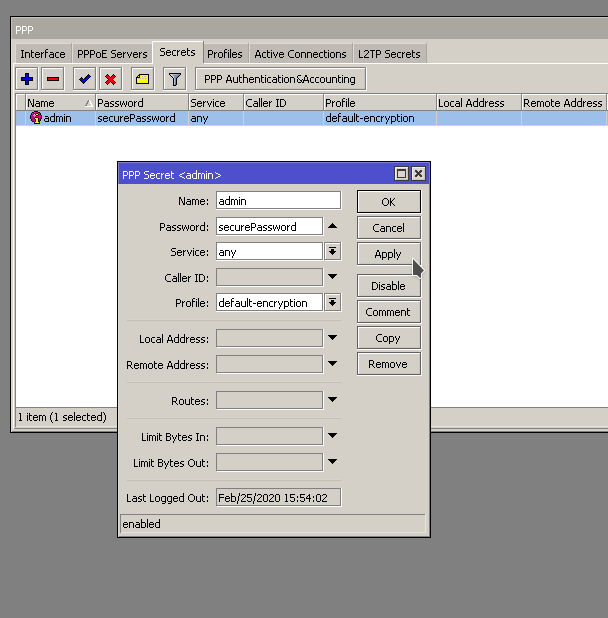Click the blue plus Add icon
The height and width of the screenshot is (618, 608).
[27, 79]
